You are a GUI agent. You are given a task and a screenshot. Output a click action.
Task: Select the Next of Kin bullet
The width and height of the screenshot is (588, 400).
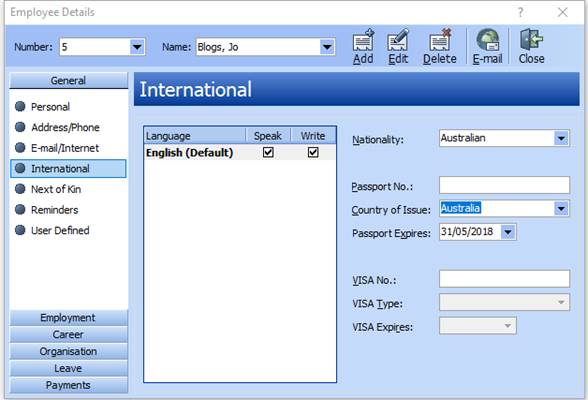click(20, 189)
